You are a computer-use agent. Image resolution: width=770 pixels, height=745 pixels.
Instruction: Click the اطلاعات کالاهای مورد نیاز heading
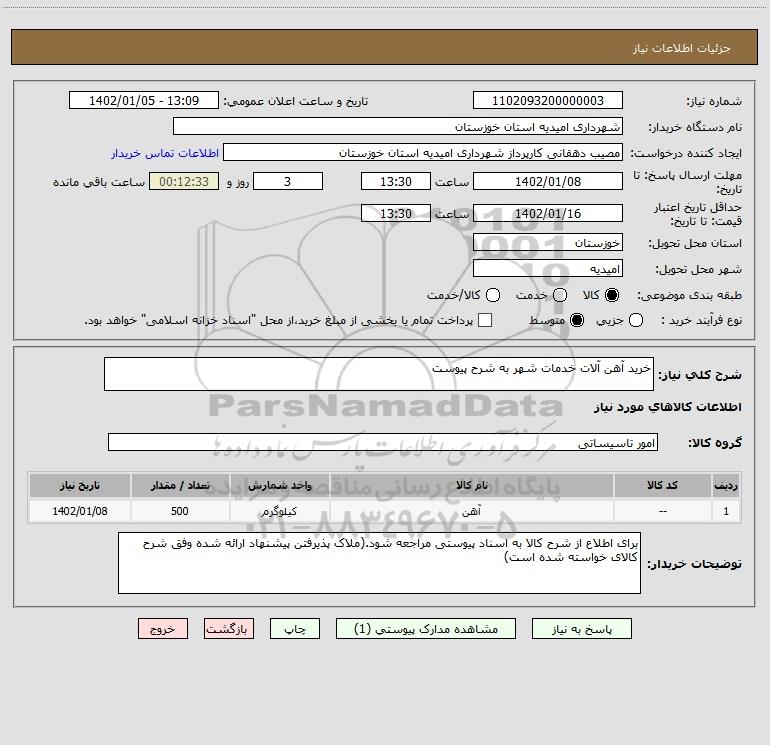(668, 407)
